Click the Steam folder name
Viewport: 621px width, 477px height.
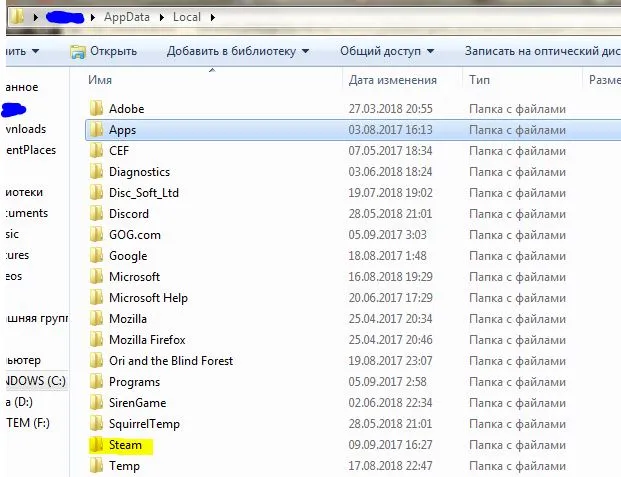tap(125, 445)
